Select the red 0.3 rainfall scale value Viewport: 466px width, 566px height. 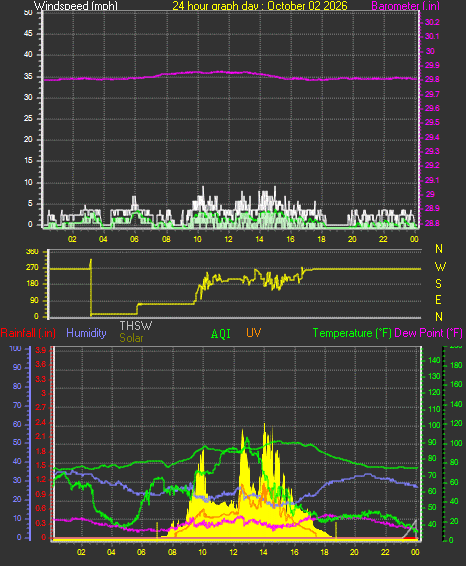(41, 523)
